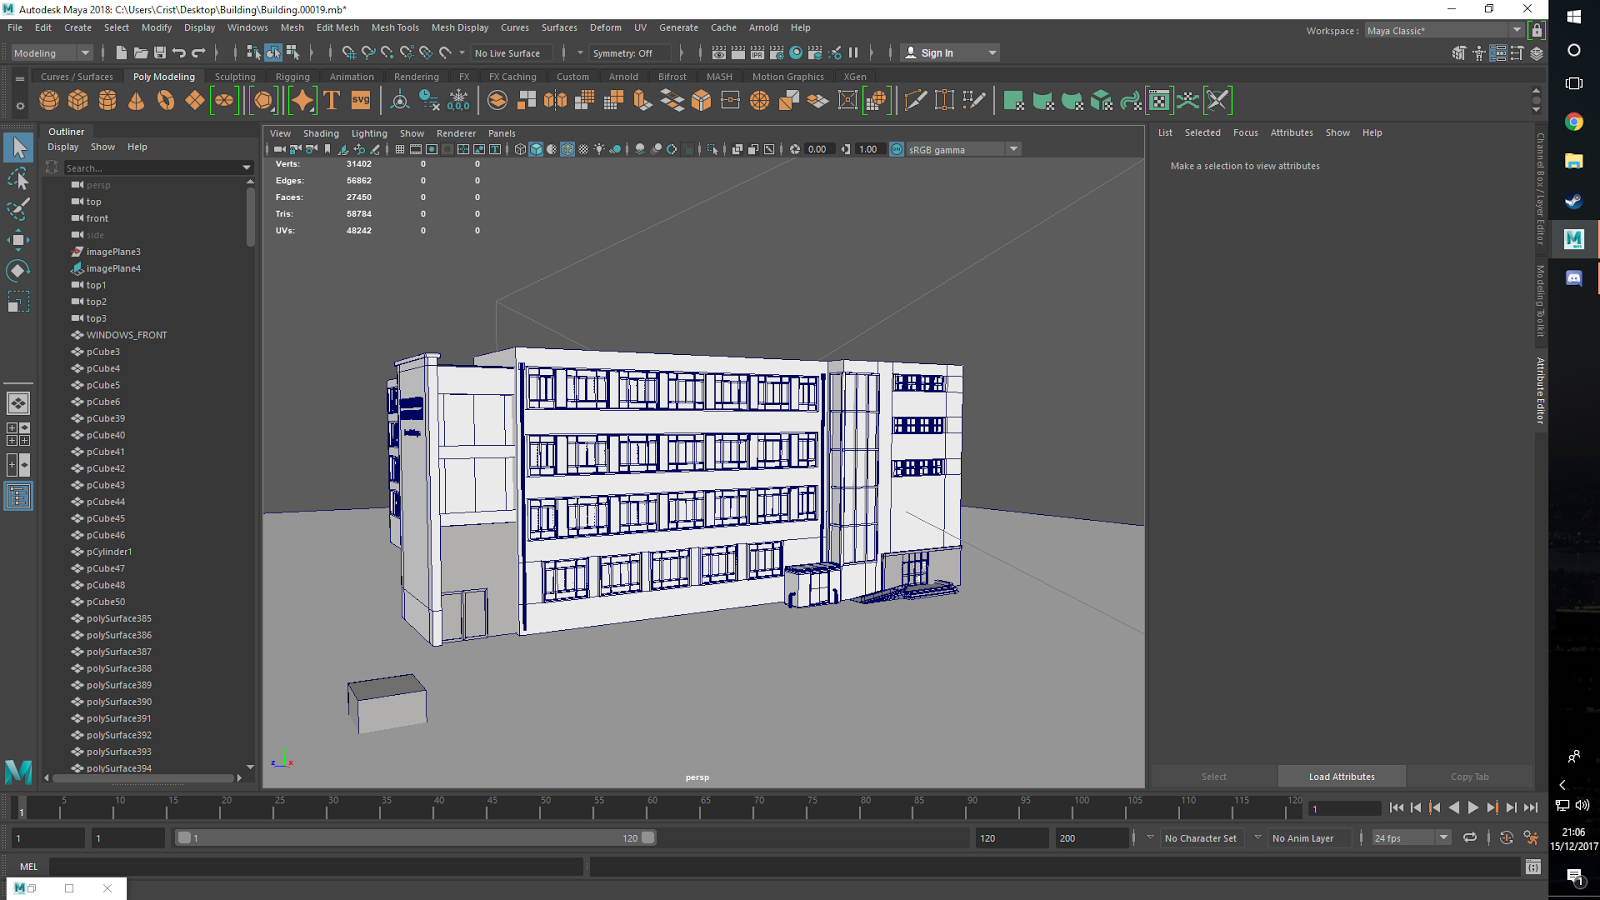Toggle snap to grid in the status line
This screenshot has height=900, width=1600.
tap(349, 52)
